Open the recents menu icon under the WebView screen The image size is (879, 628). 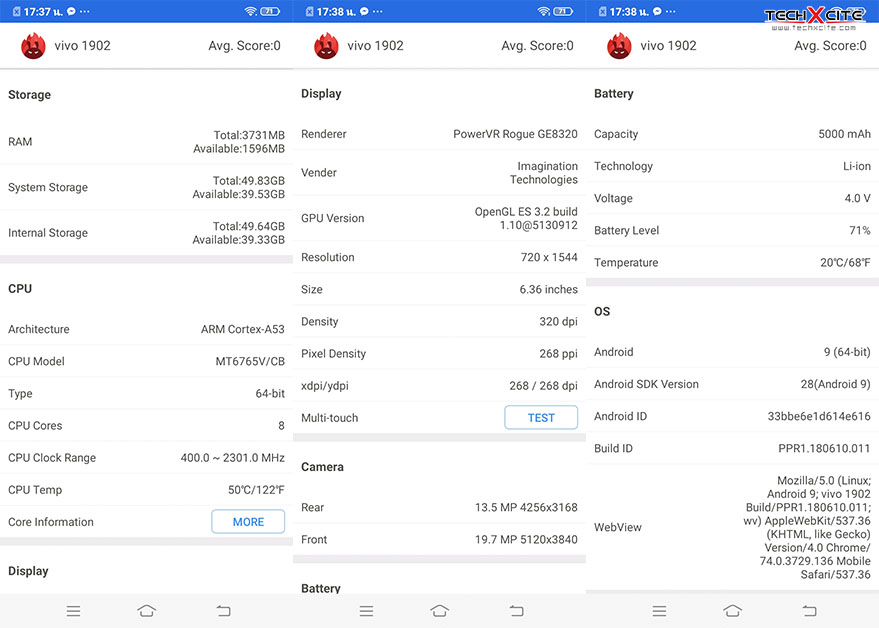[x=659, y=611]
